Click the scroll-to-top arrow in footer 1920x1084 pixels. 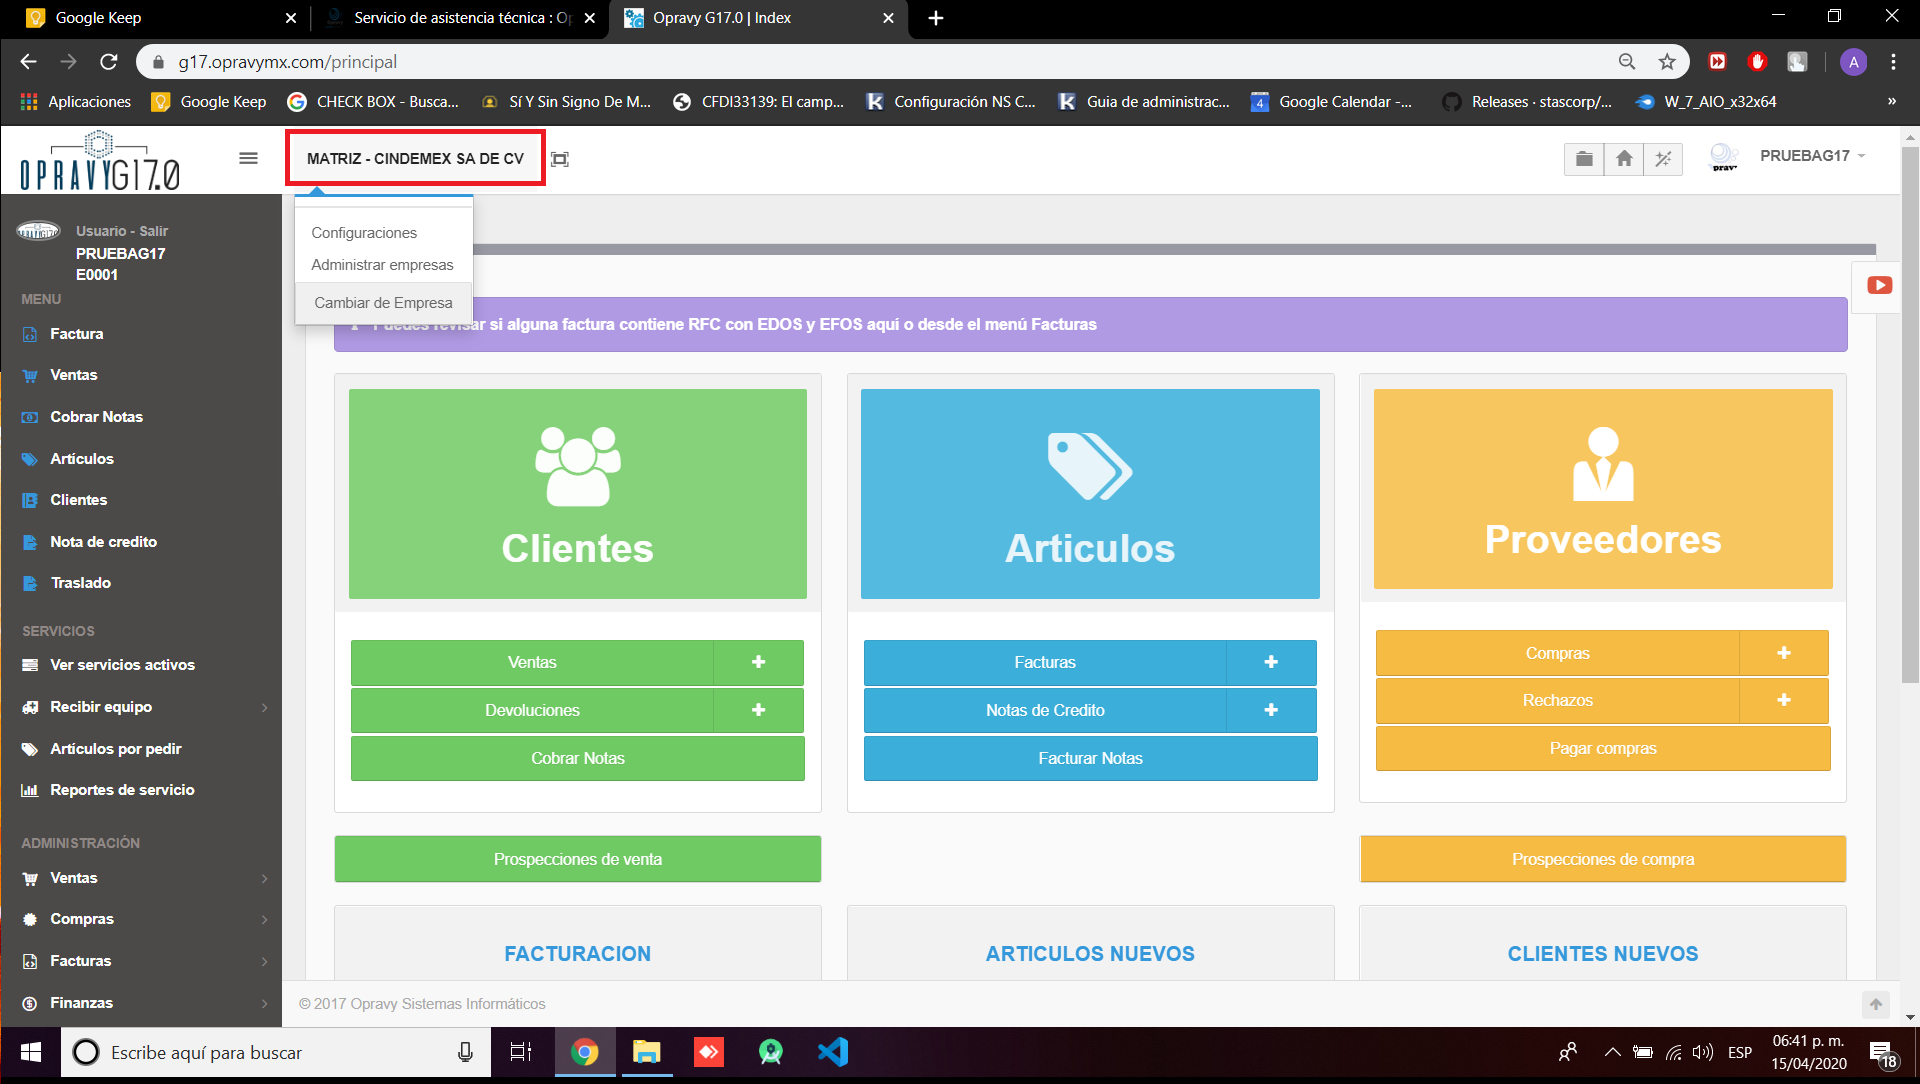pyautogui.click(x=1876, y=1004)
